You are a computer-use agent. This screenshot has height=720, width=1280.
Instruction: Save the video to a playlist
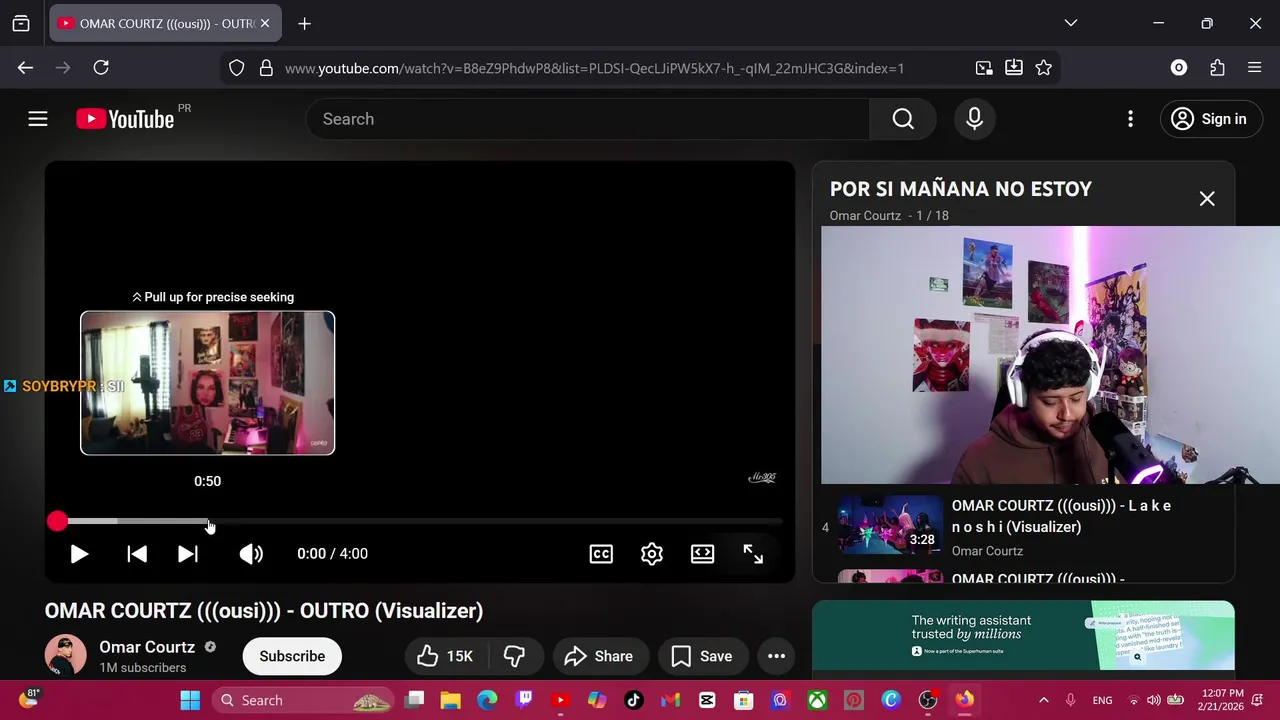703,656
